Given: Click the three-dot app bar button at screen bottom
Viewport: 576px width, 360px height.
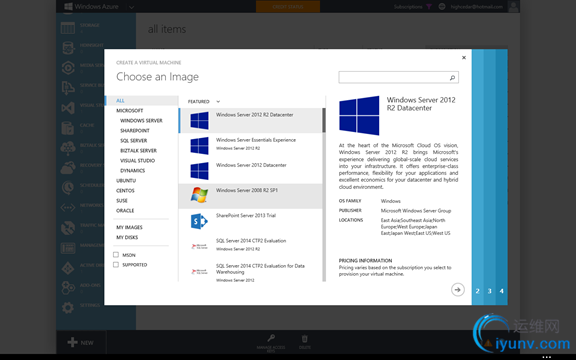Looking at the screenshot, I should [x=547, y=357].
